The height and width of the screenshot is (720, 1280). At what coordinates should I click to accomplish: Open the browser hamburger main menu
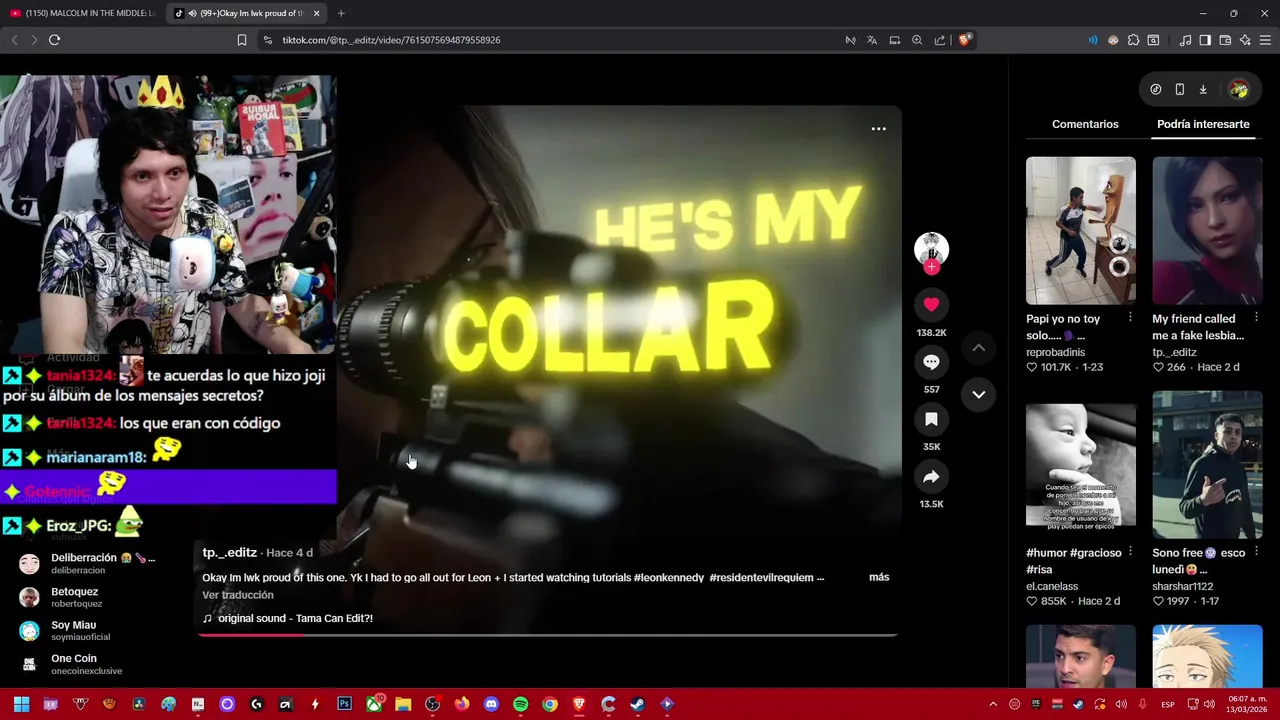click(x=1265, y=40)
